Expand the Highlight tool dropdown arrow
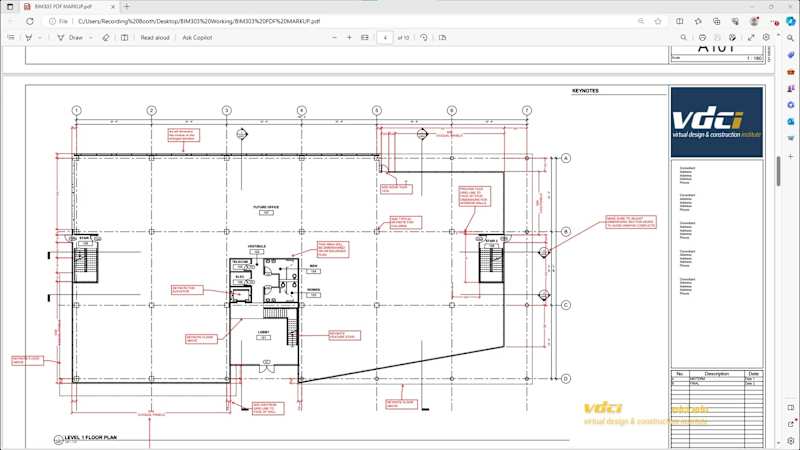800x450 pixels. (40, 37)
